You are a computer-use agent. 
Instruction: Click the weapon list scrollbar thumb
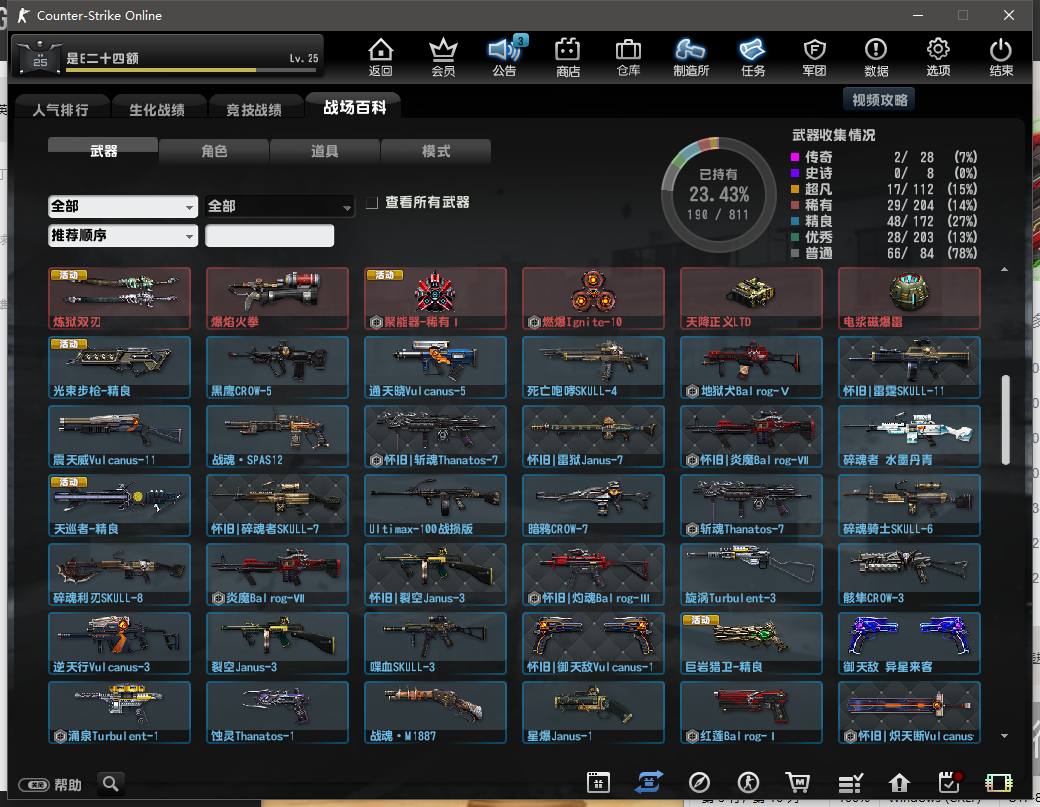coord(1005,420)
